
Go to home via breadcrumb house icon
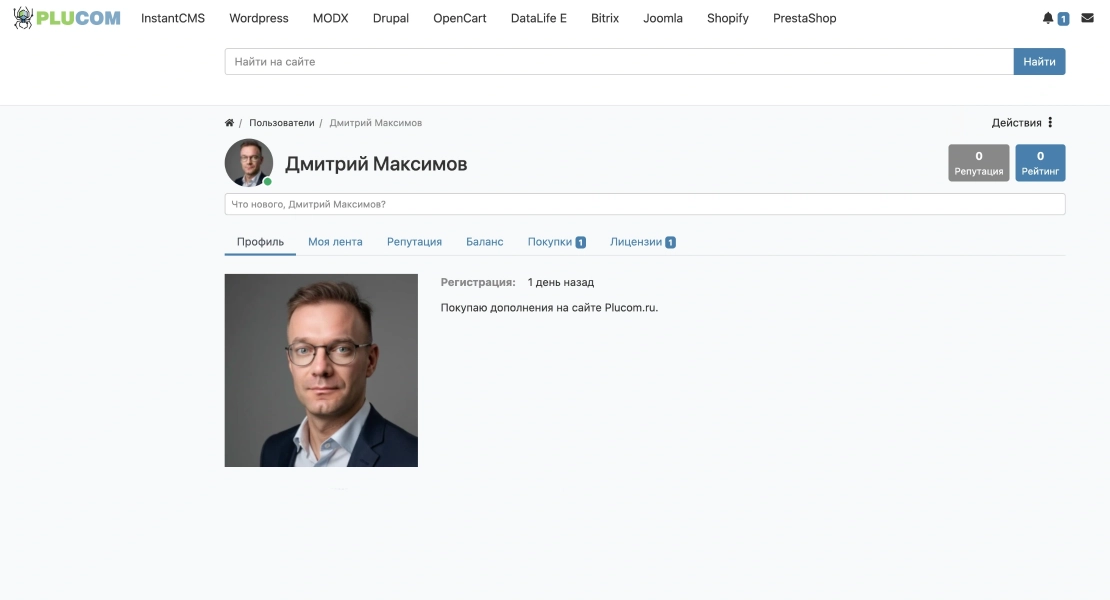click(229, 122)
